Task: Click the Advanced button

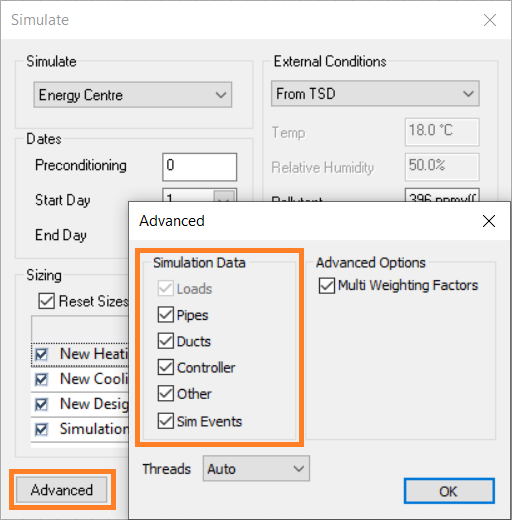Action: 62,490
